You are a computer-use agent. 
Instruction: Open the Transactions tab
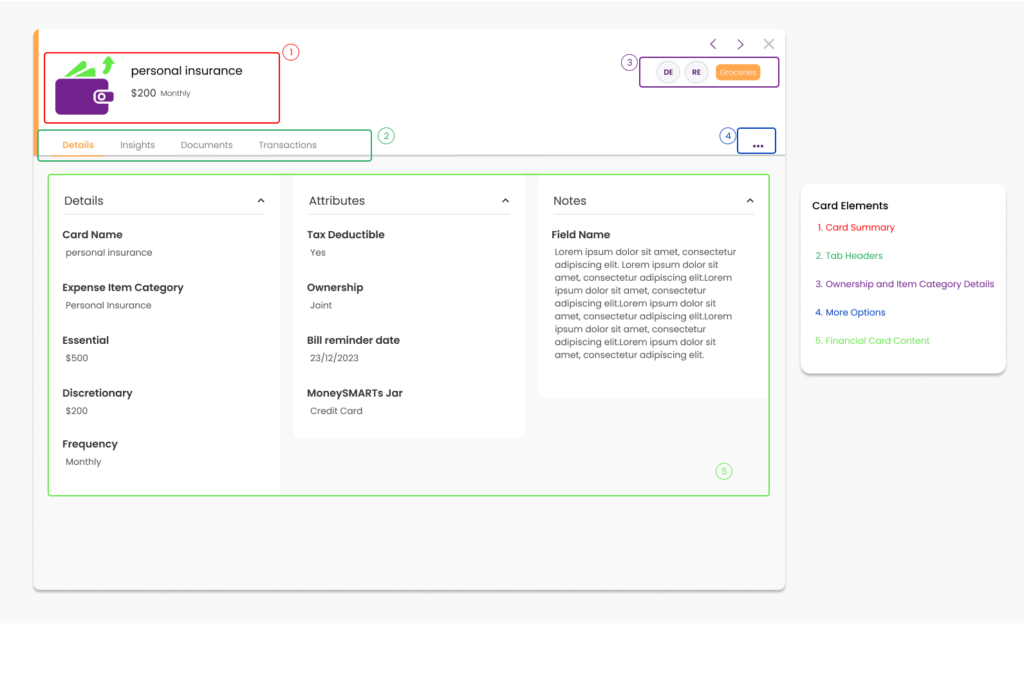coord(287,145)
